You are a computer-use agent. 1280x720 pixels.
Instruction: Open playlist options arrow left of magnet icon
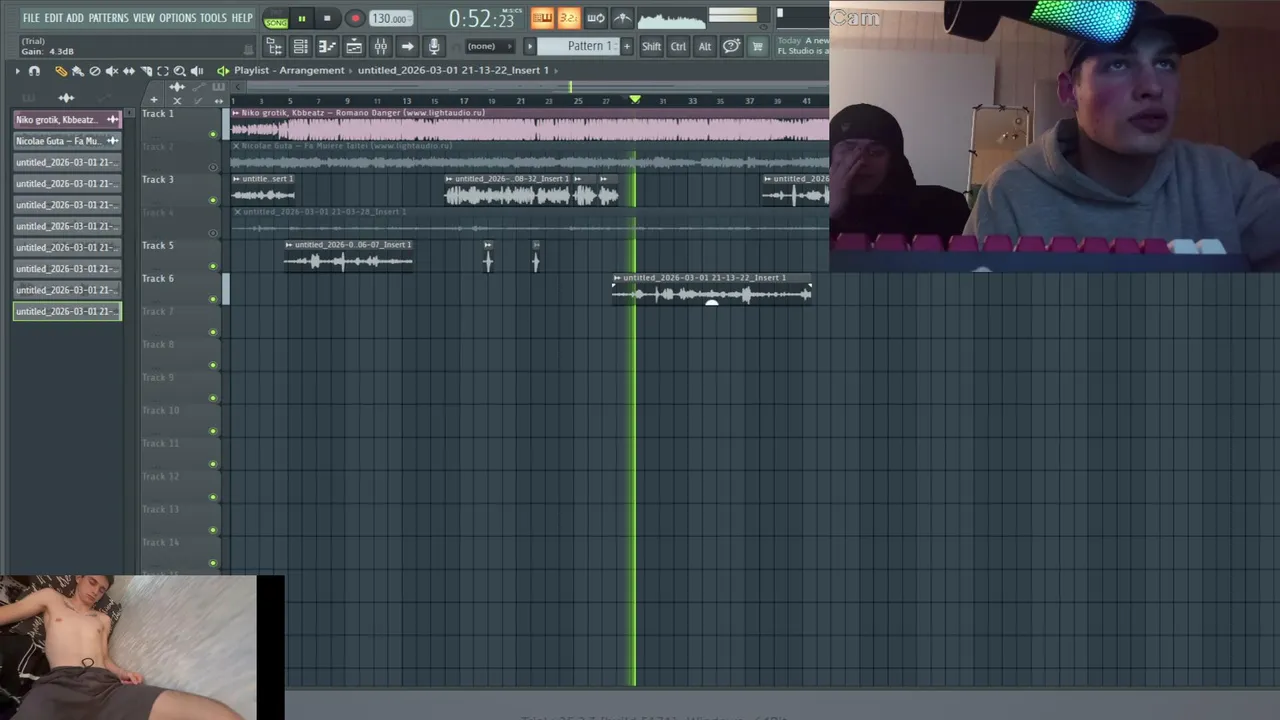(x=17, y=71)
